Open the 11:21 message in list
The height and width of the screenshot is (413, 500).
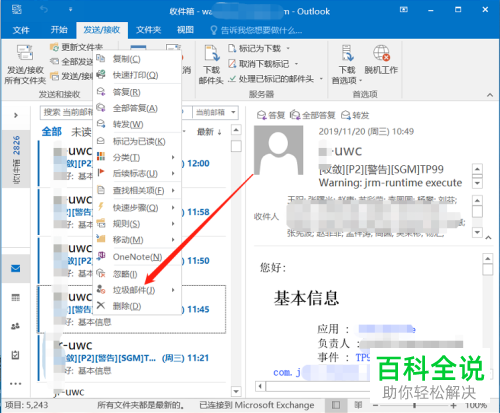133,358
